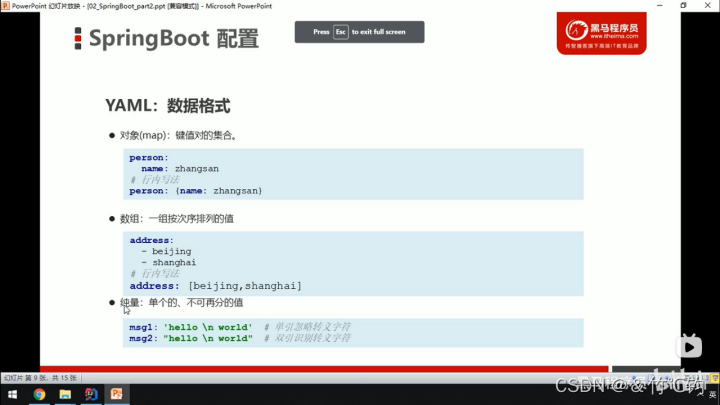Open the Windows Start menu

(x=12, y=394)
